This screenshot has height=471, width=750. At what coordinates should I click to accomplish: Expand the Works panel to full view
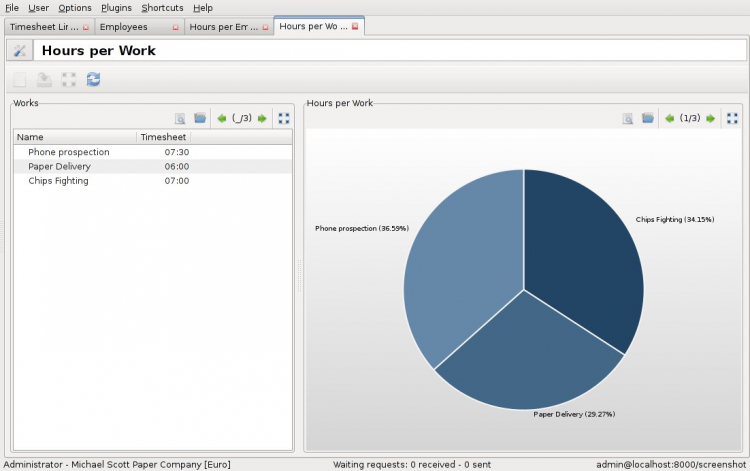click(x=284, y=119)
